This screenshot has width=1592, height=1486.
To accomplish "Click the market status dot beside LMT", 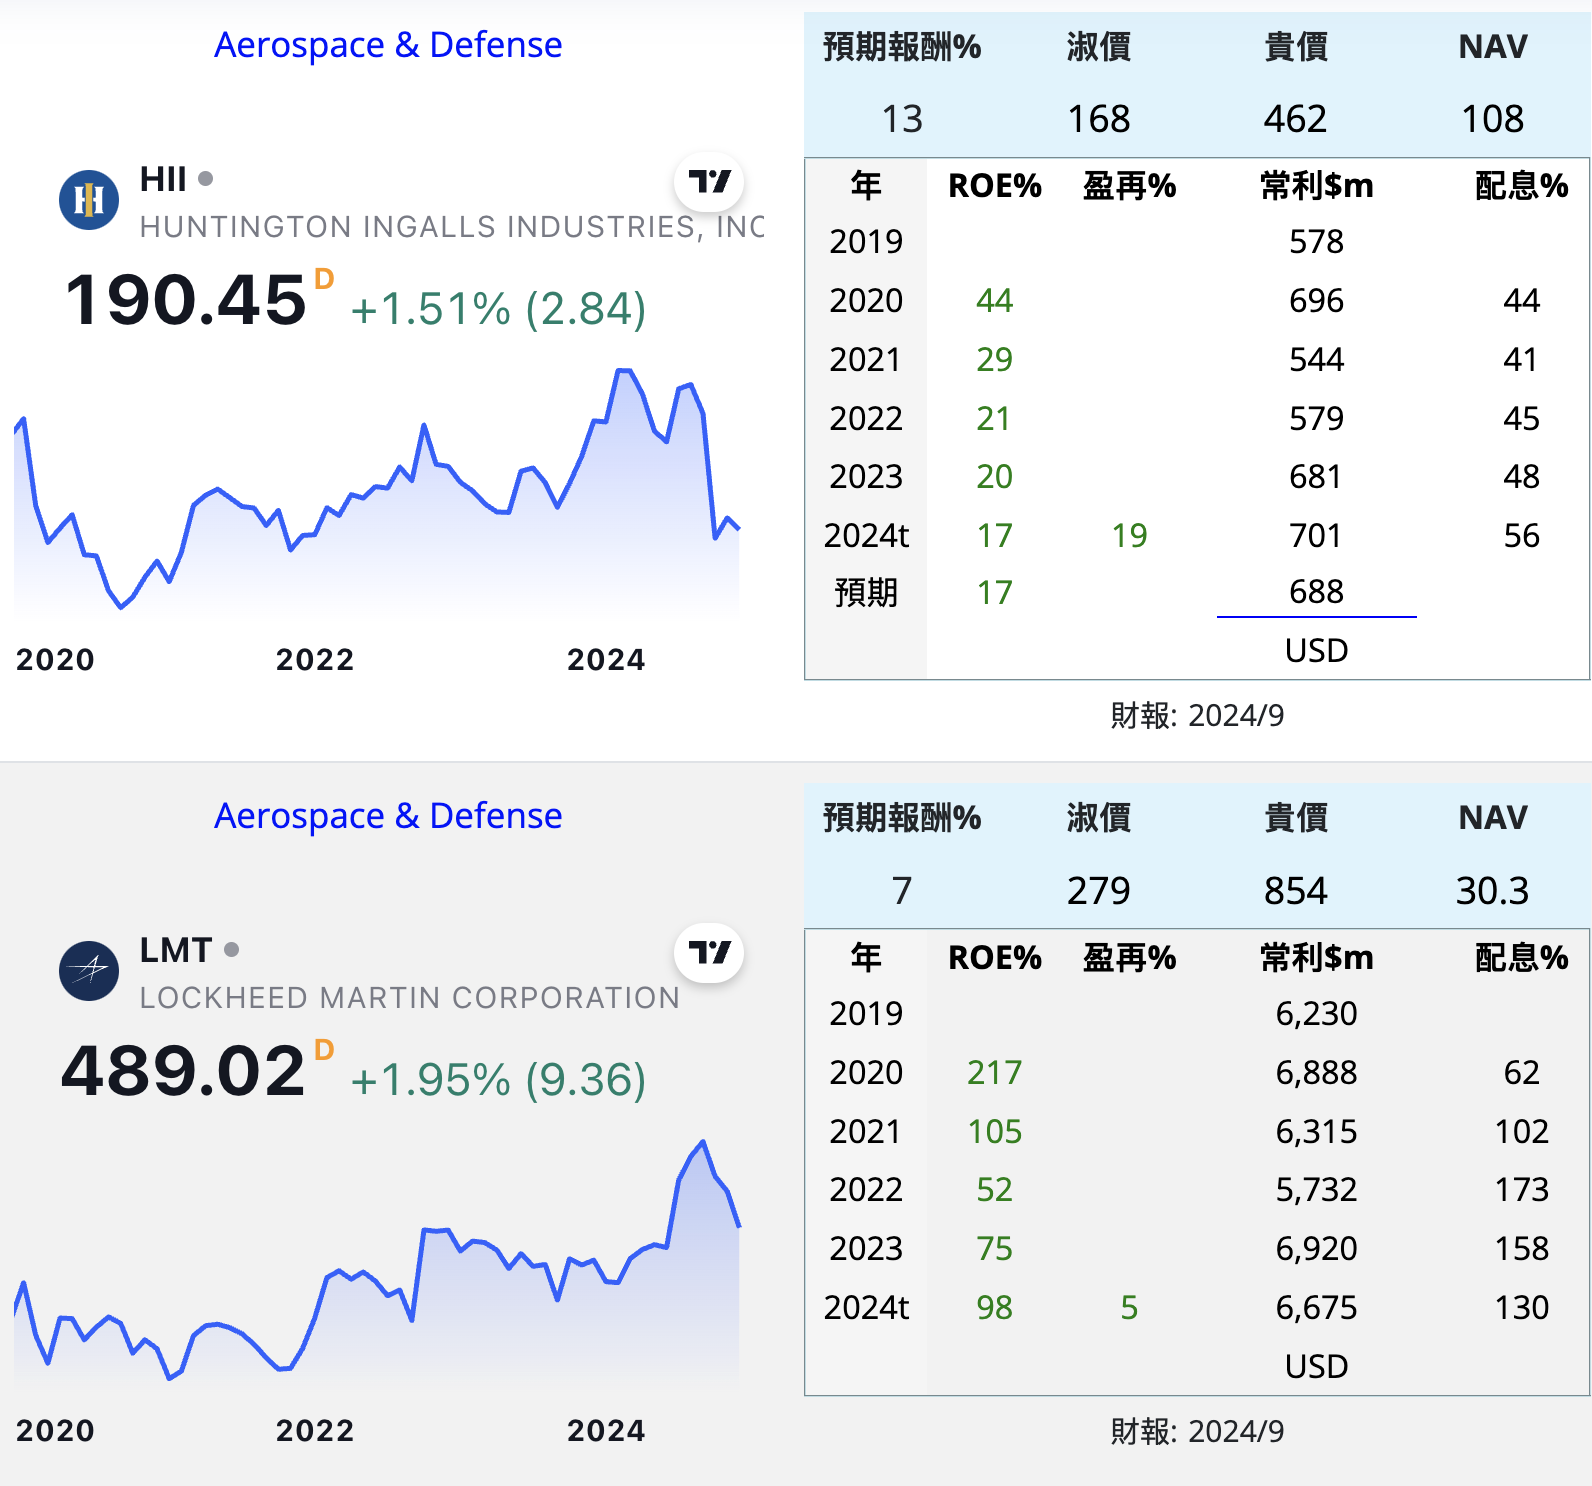I will 232,950.
